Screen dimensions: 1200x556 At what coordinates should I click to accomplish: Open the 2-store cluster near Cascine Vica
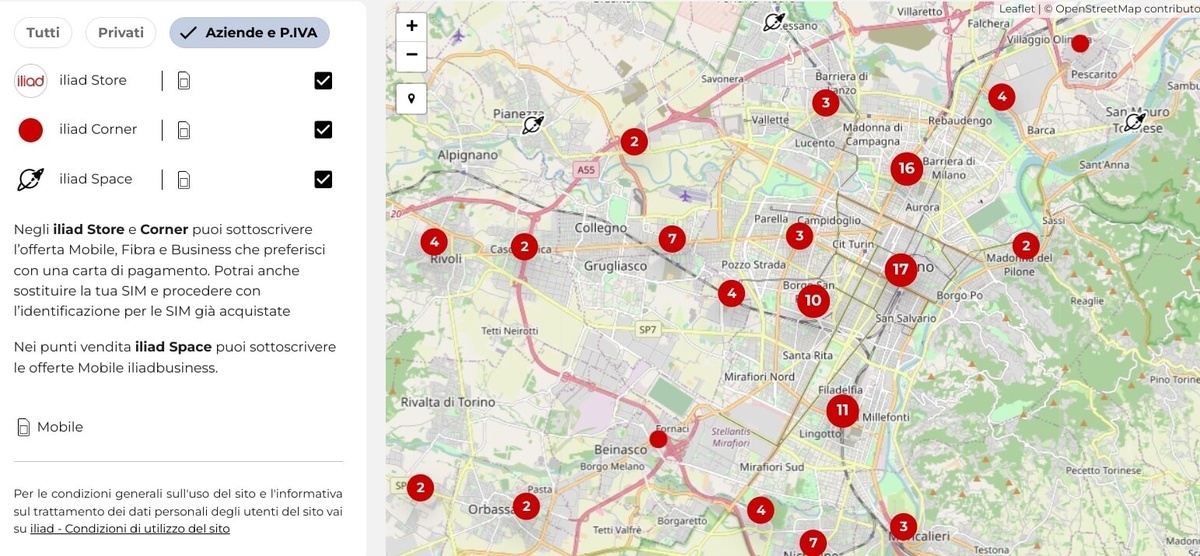[x=524, y=246]
